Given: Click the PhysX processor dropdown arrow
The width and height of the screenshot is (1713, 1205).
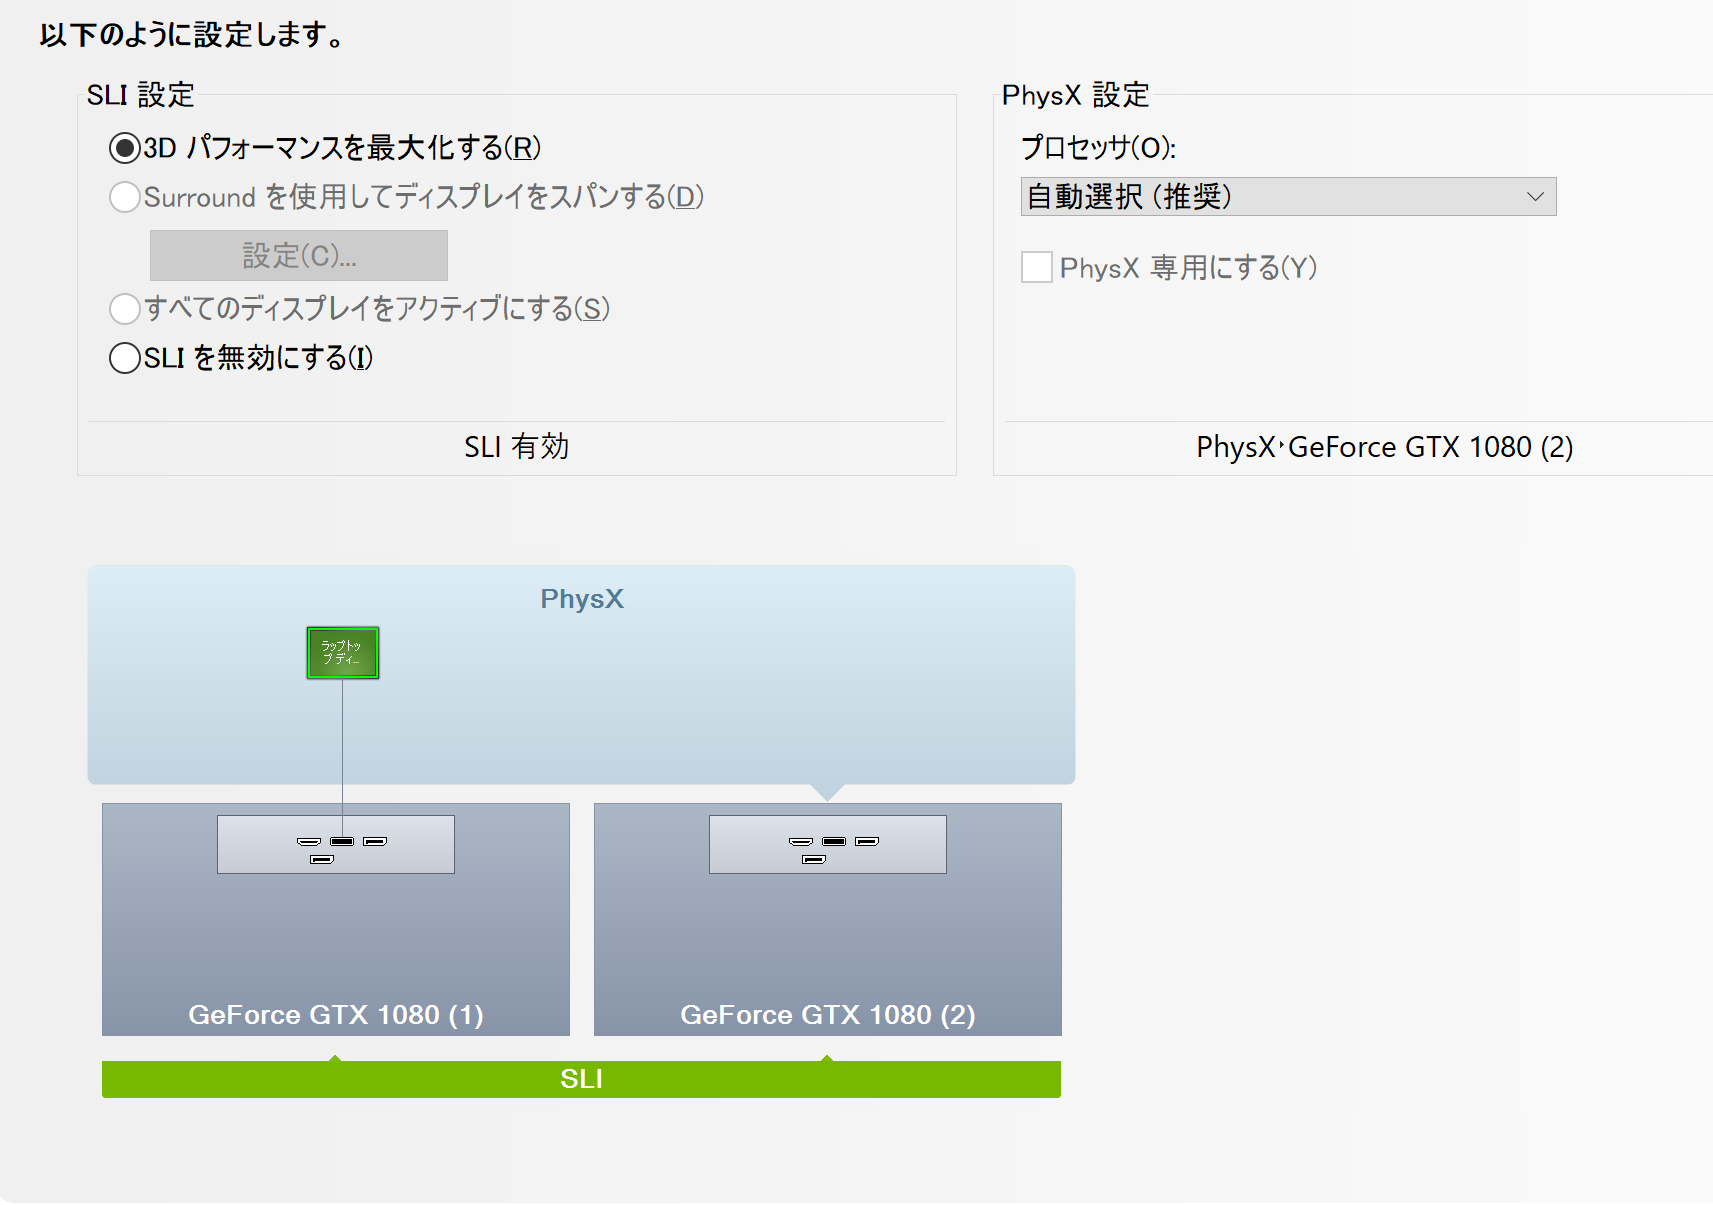Looking at the screenshot, I should (1535, 197).
